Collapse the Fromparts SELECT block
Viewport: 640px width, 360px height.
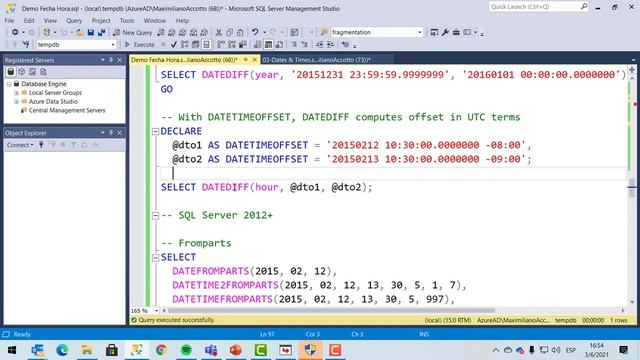point(155,258)
